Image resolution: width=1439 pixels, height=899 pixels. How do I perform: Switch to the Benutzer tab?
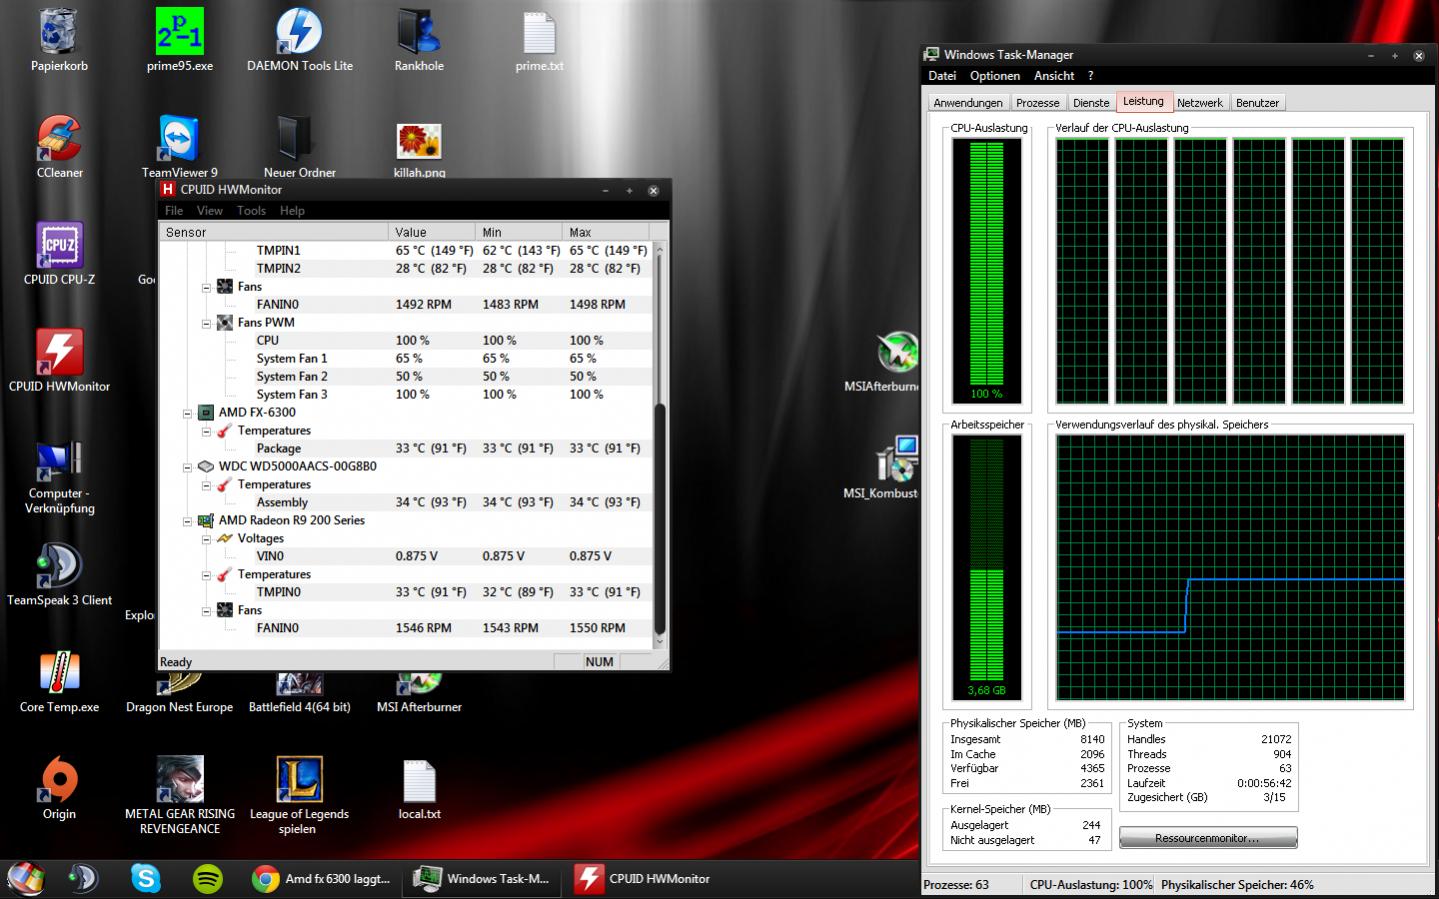tap(1257, 103)
